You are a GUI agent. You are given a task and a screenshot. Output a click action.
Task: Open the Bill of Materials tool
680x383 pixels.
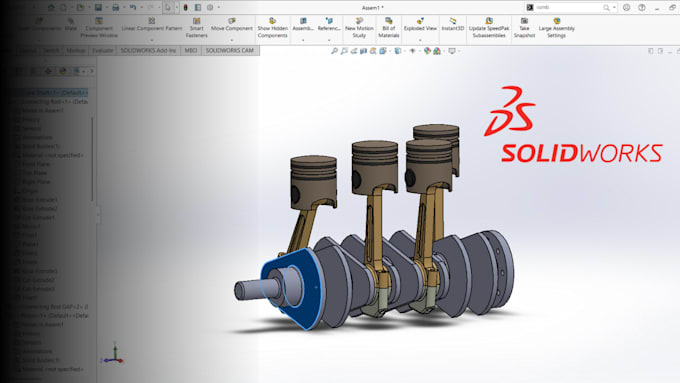tap(389, 28)
